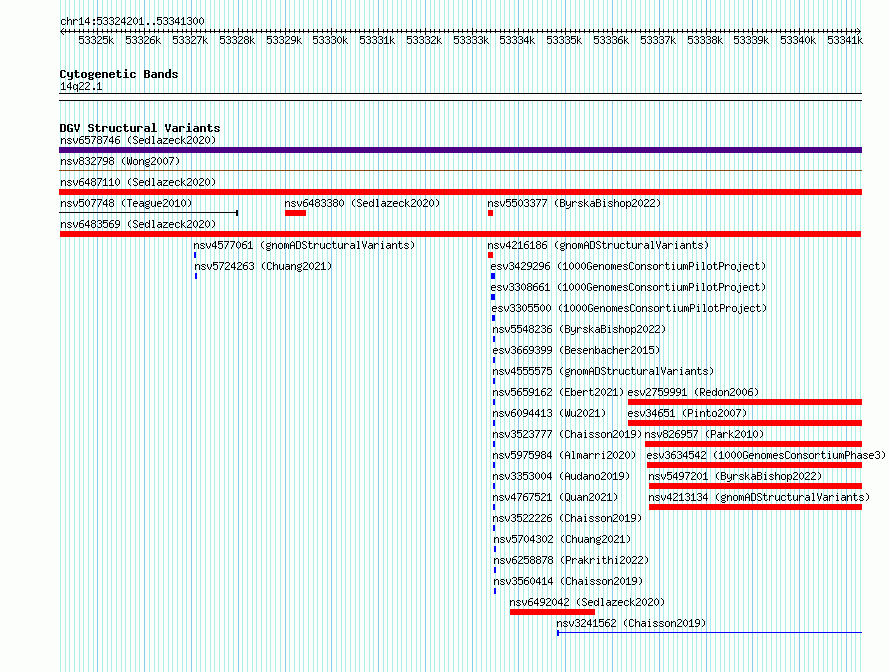Viewport: 890px width, 672px height.
Task: Select nsv5548236 (ByrskaBishop2022) label
Action: (579, 329)
